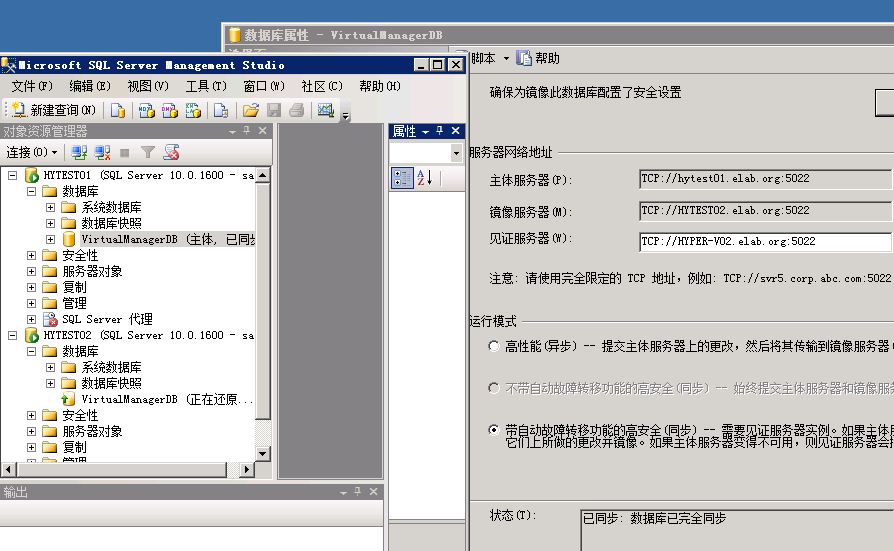Click Help (帮助) in database properties dialog

pos(538,58)
